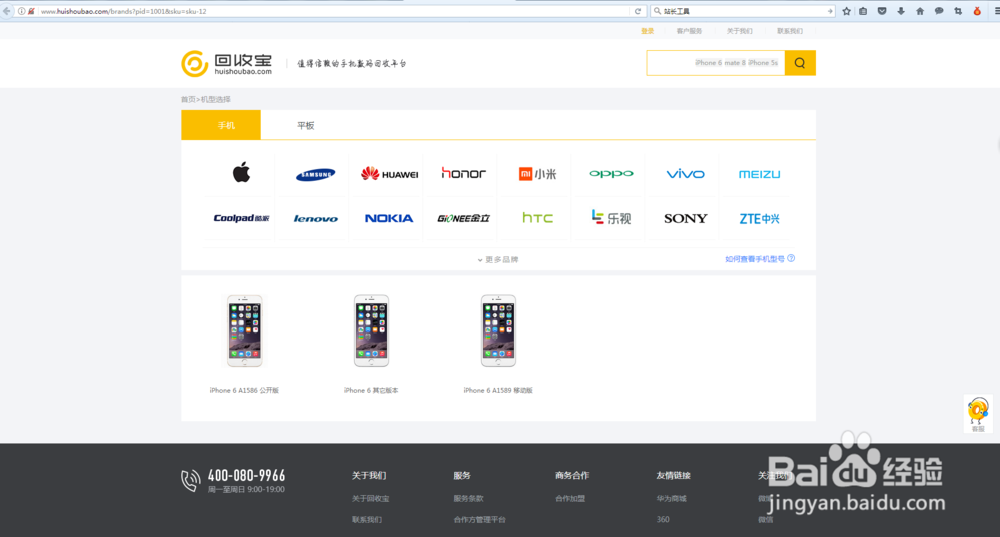The width and height of the screenshot is (1000, 537).
Task: Select the OPPO brand logo
Action: 611,173
